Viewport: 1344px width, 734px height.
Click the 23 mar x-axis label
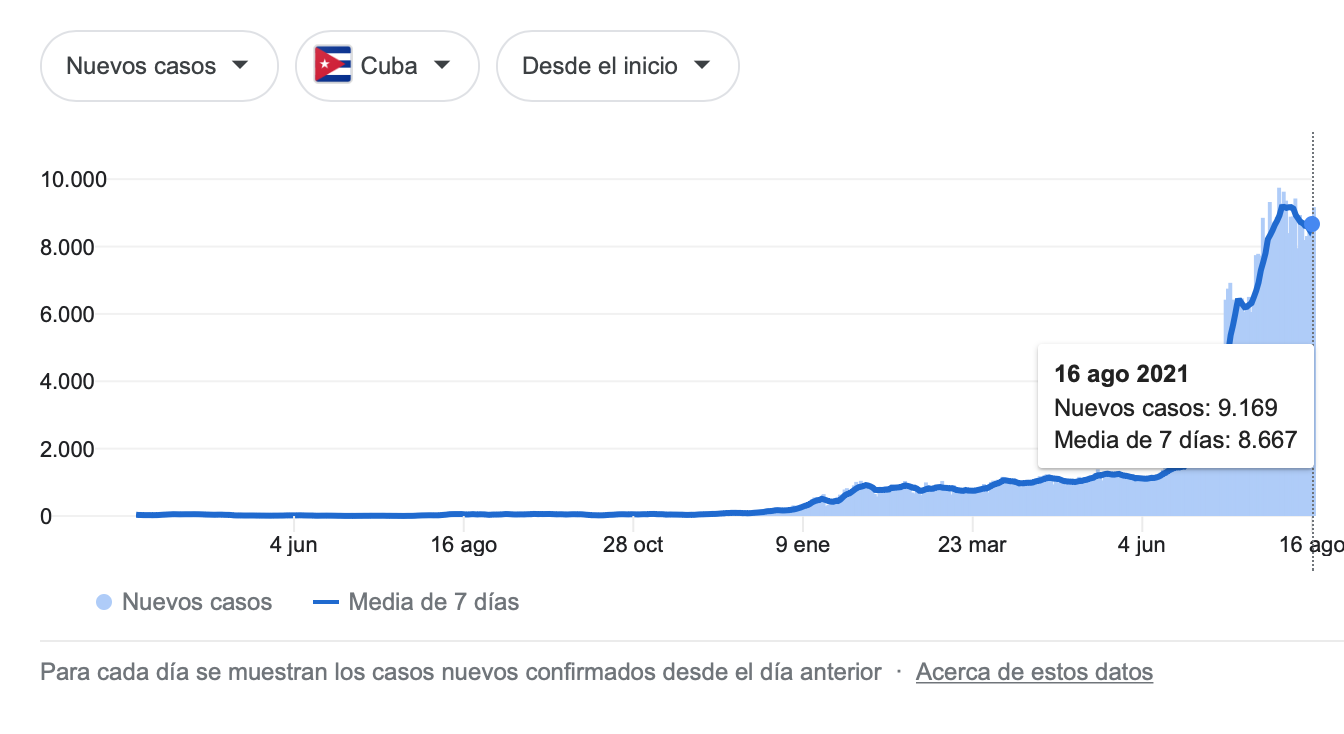click(973, 545)
